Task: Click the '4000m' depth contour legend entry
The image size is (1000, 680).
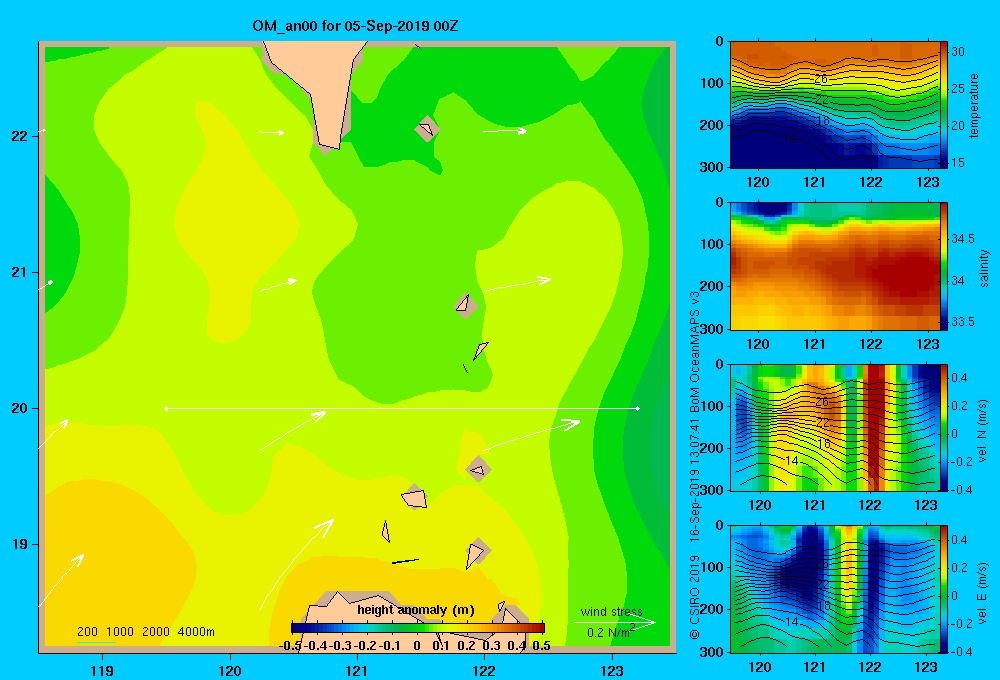Action: [x=196, y=632]
